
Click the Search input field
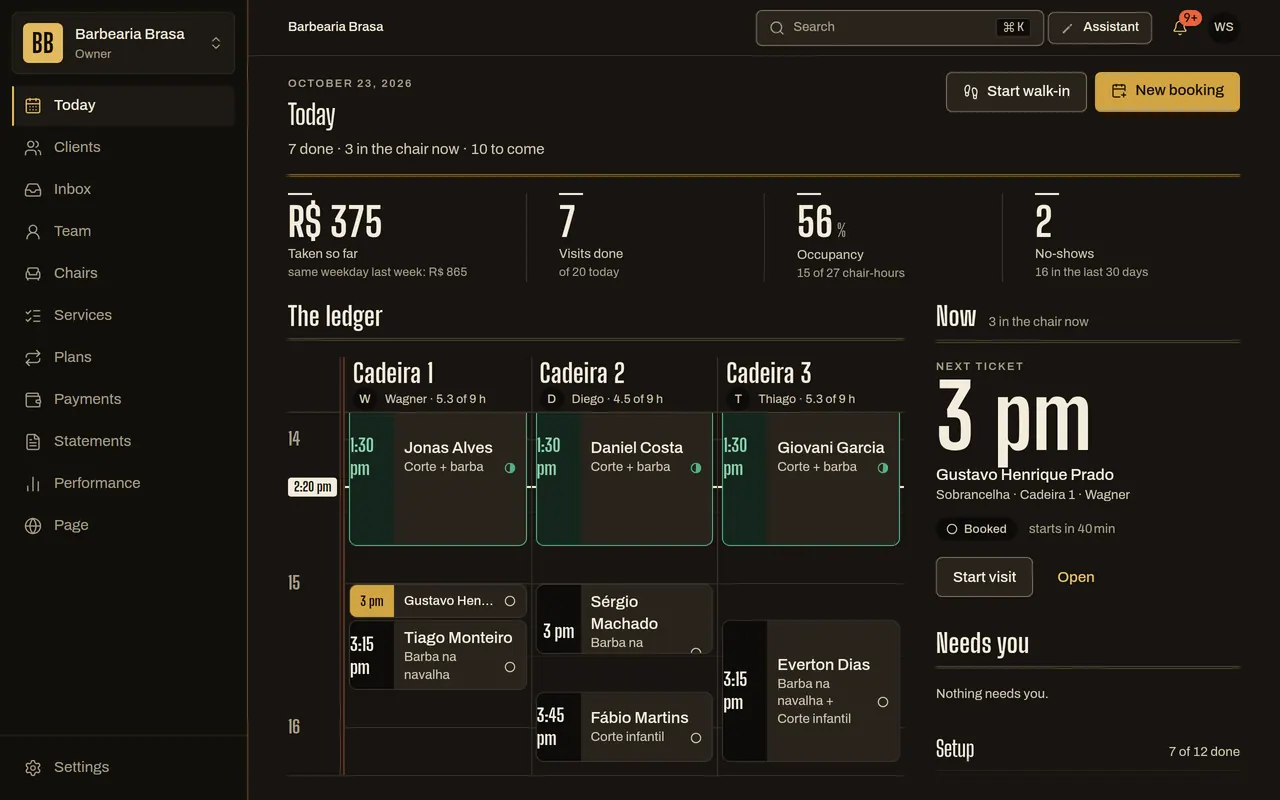point(900,28)
